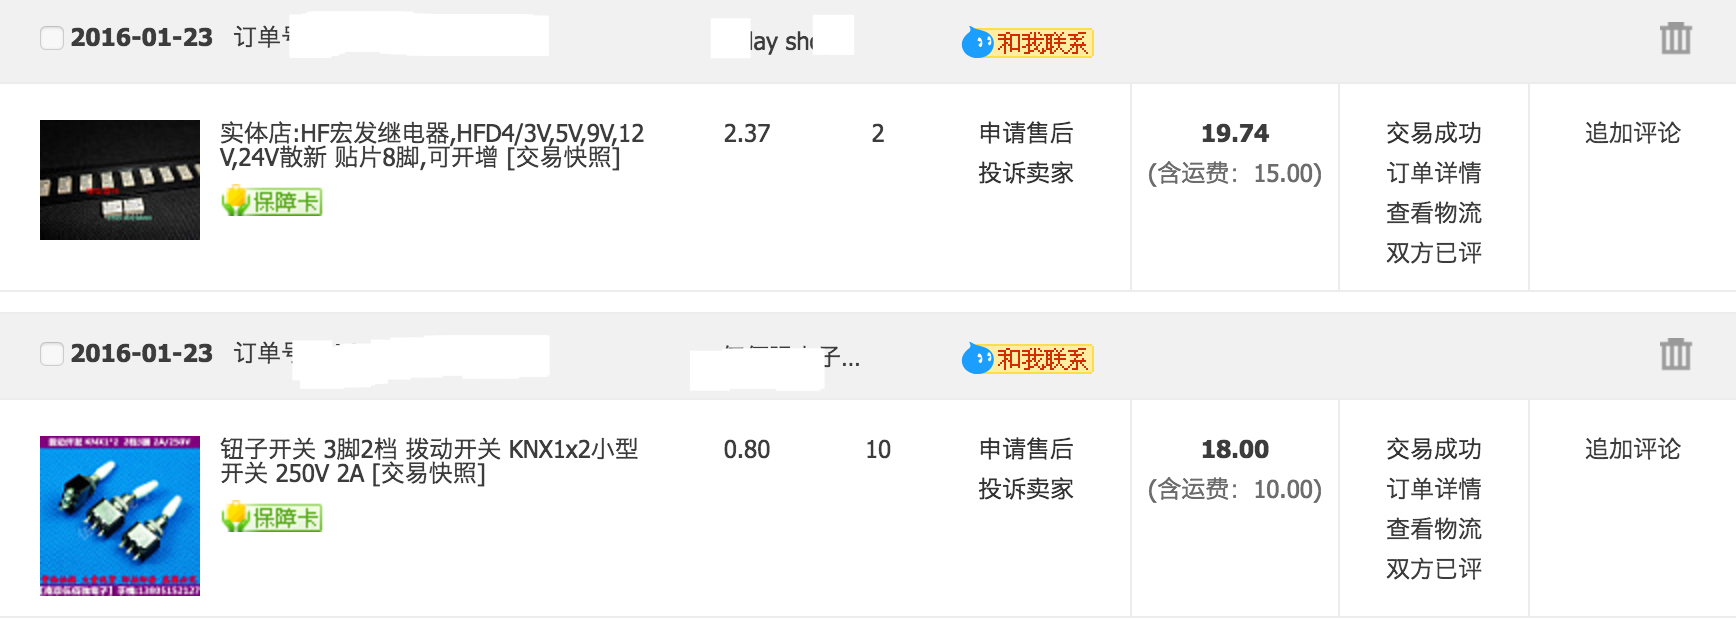This screenshot has height=620, width=1736.
Task: Click 追加评论 for the relay order
Action: coord(1633,133)
